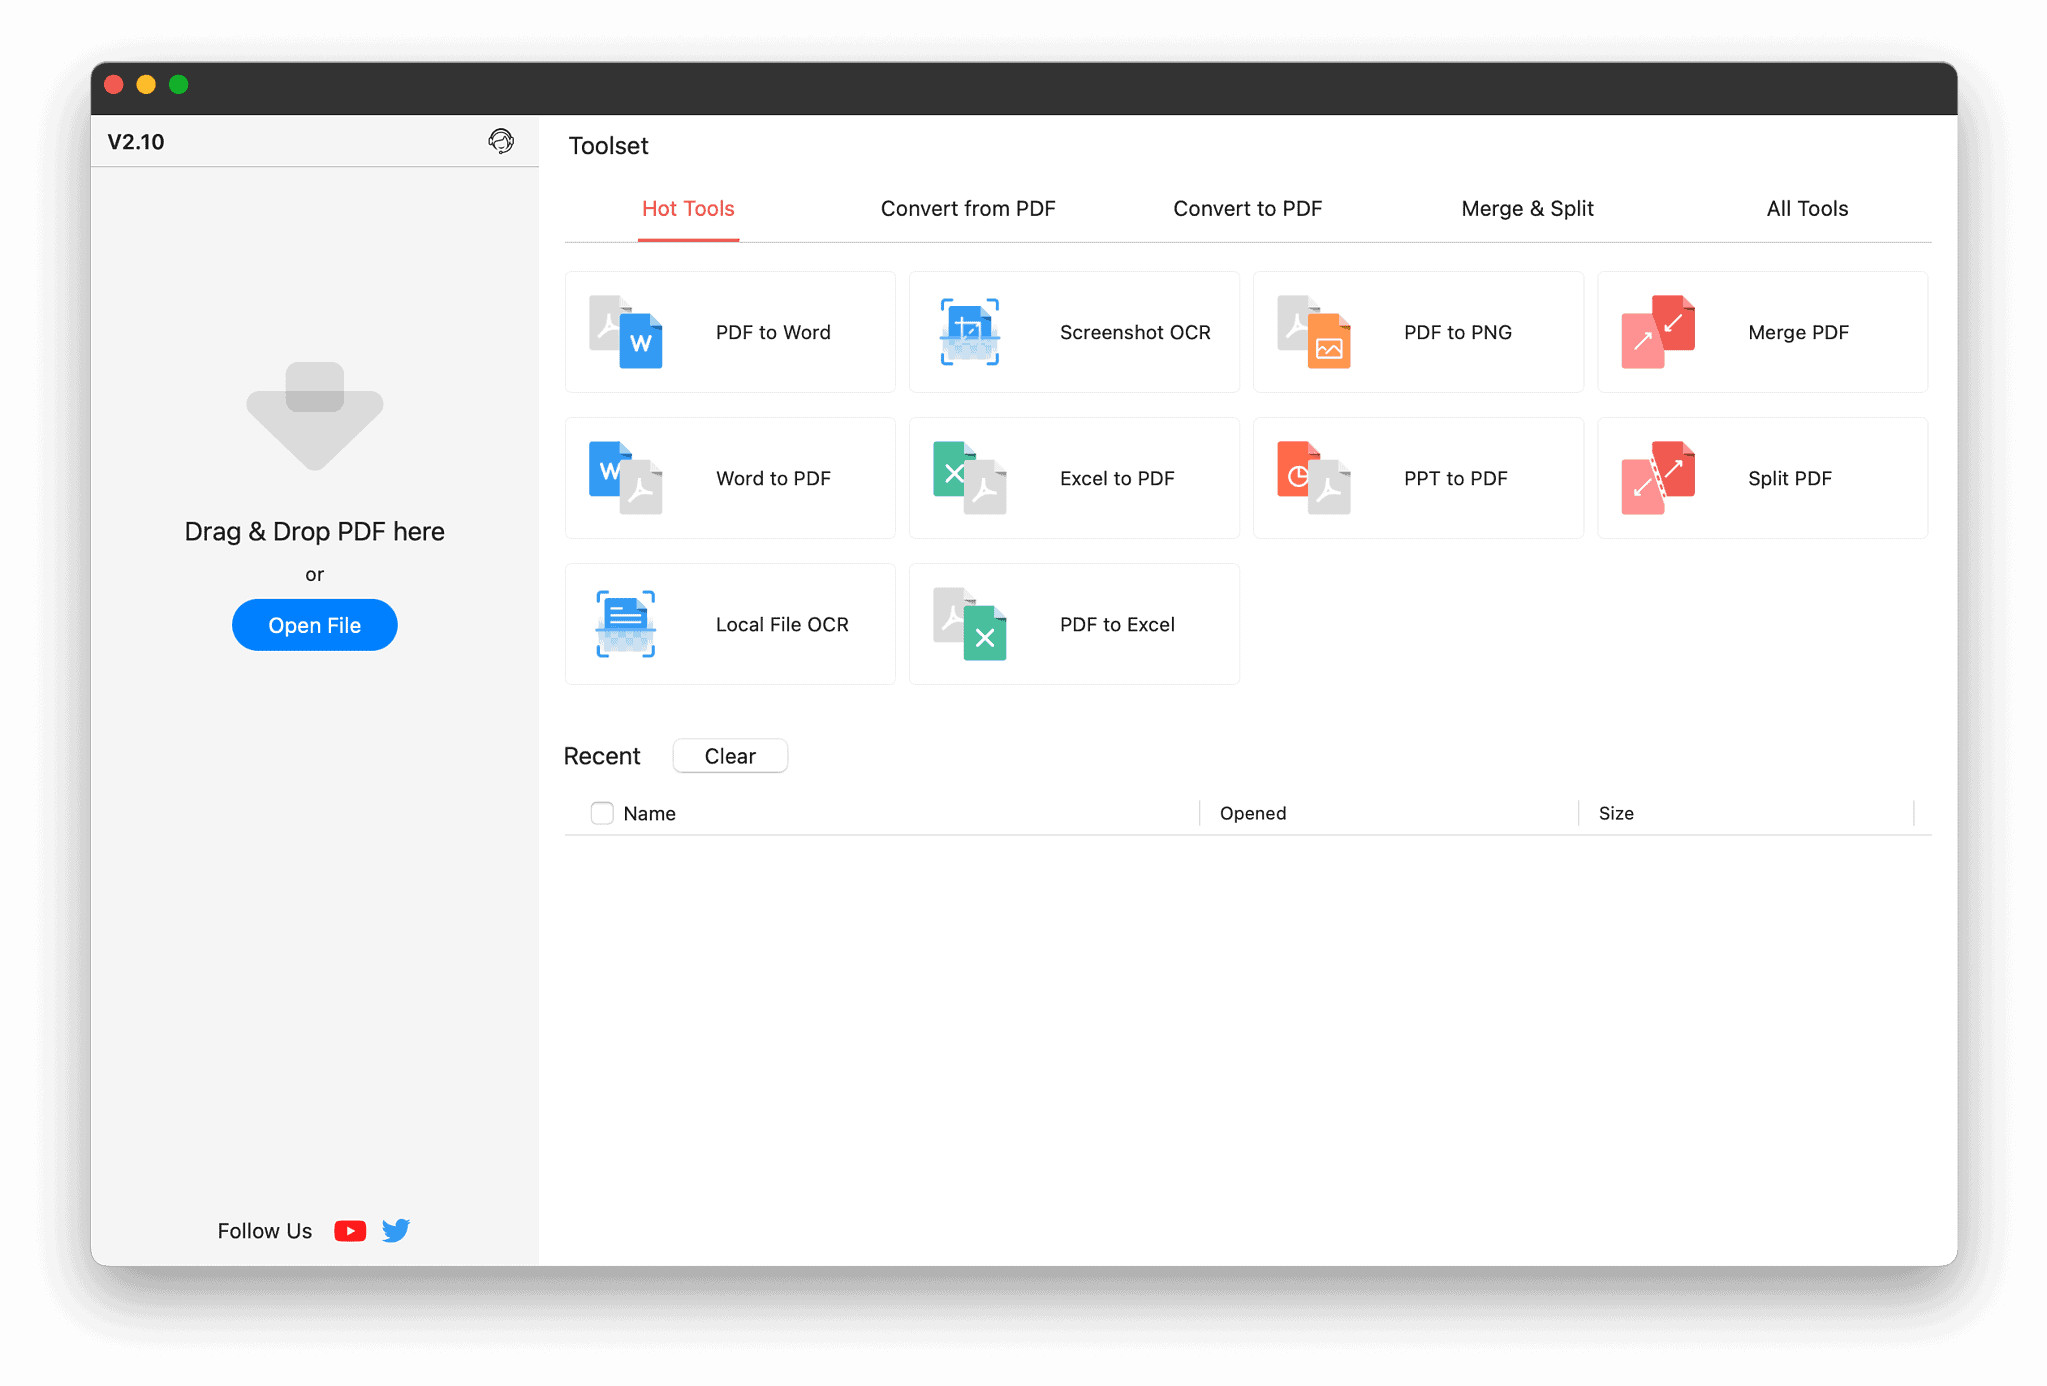The image size is (2047, 1386).
Task: Click the Split PDF icon
Action: [x=1658, y=478]
